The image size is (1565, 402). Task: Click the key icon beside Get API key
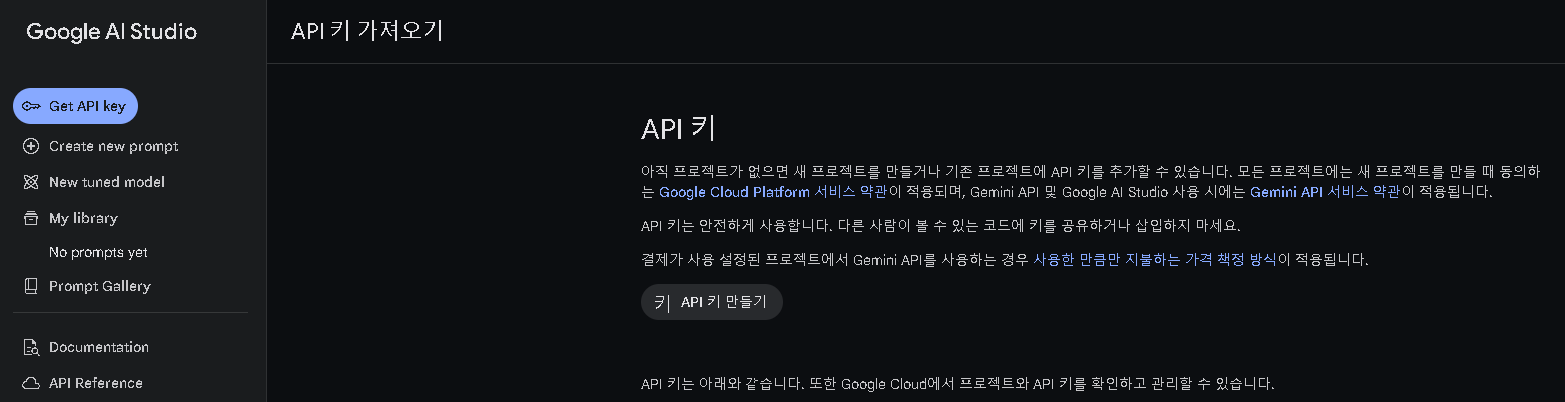[x=31, y=106]
